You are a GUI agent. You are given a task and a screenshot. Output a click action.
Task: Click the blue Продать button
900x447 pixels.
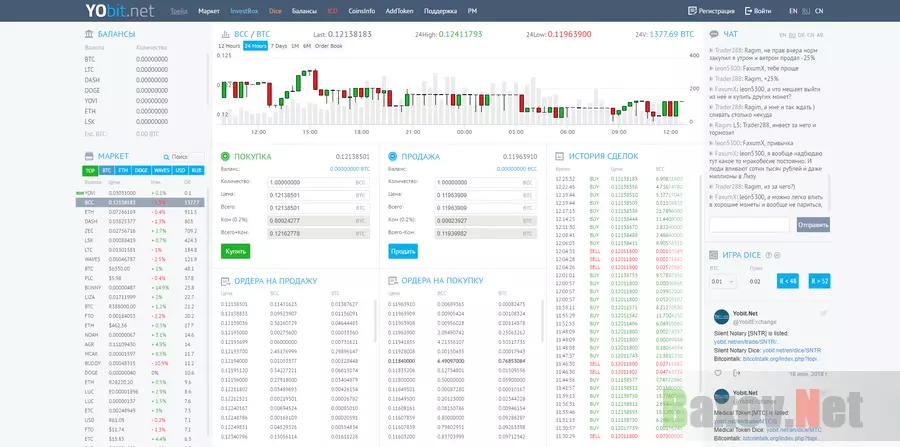point(403,251)
